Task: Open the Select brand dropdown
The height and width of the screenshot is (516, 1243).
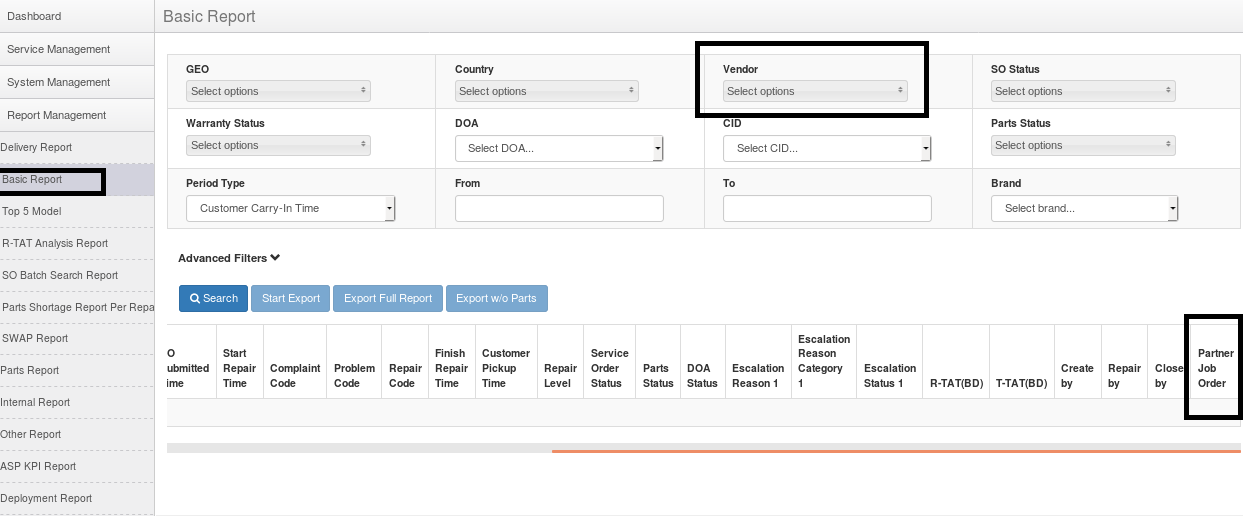Action: (1084, 208)
